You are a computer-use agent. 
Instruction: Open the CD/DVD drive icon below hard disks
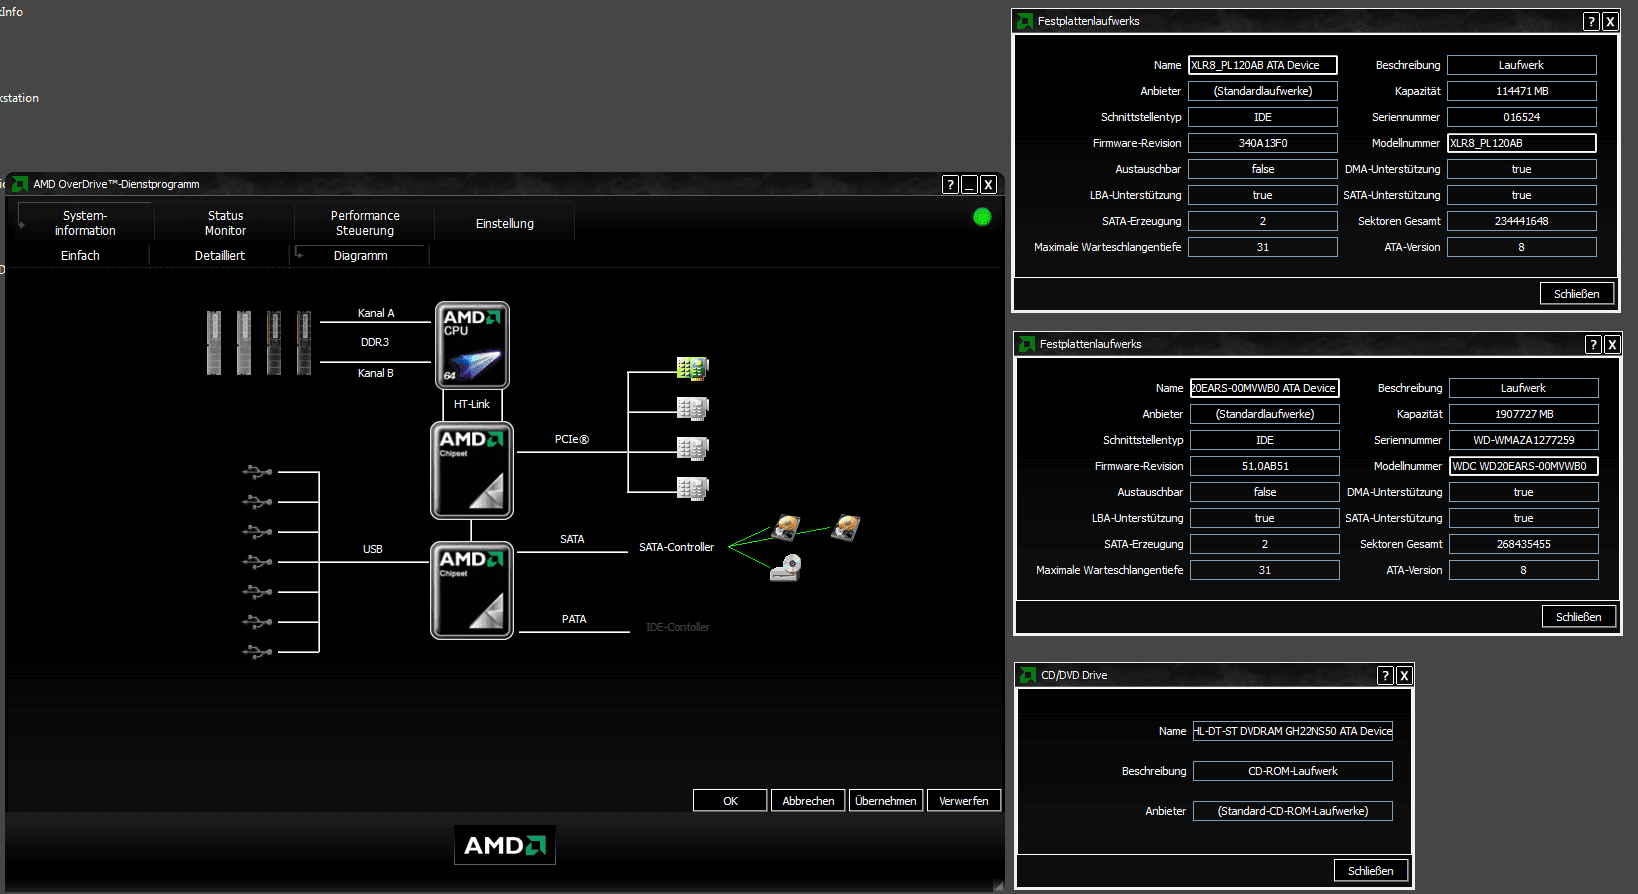pos(786,568)
